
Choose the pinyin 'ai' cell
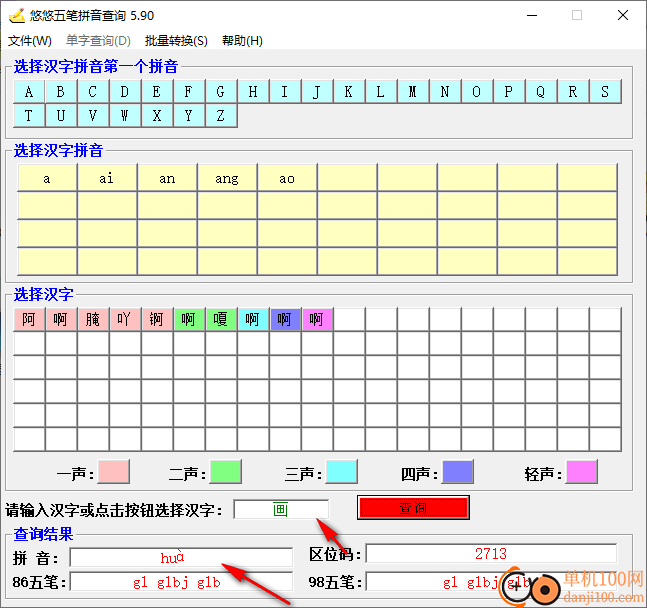tap(107, 178)
